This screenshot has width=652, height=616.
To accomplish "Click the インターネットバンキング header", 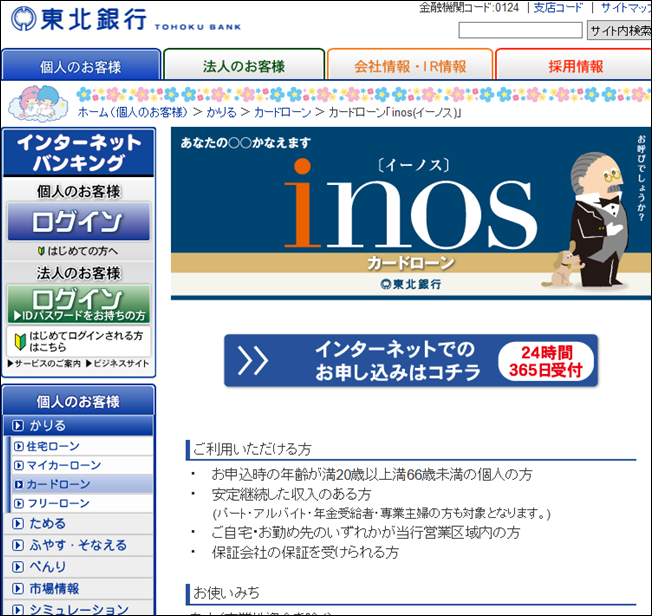I will point(79,153).
